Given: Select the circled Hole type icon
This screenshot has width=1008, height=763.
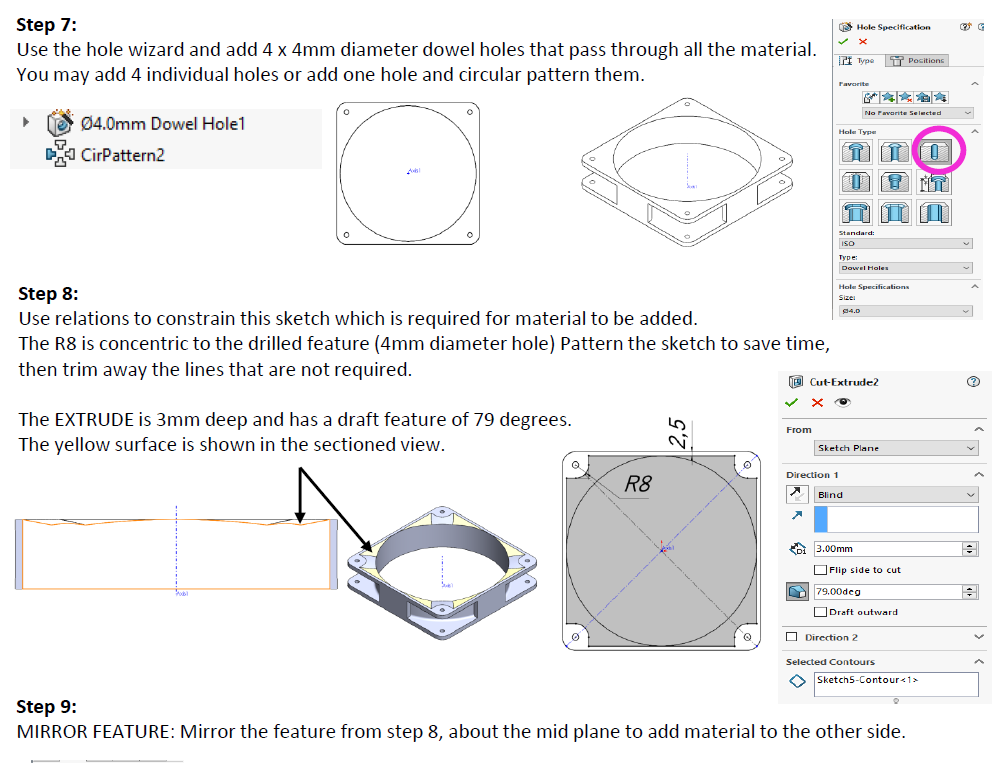Looking at the screenshot, I should [x=934, y=152].
